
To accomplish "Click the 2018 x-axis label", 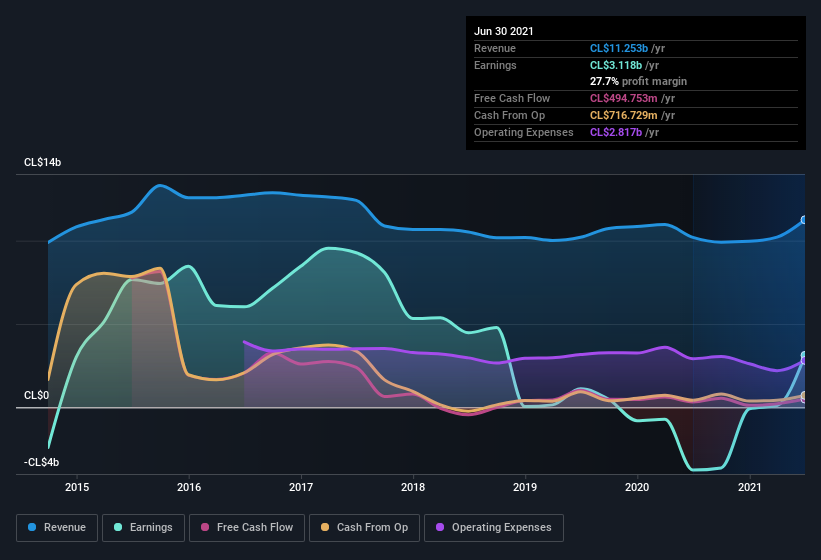I will point(413,487).
